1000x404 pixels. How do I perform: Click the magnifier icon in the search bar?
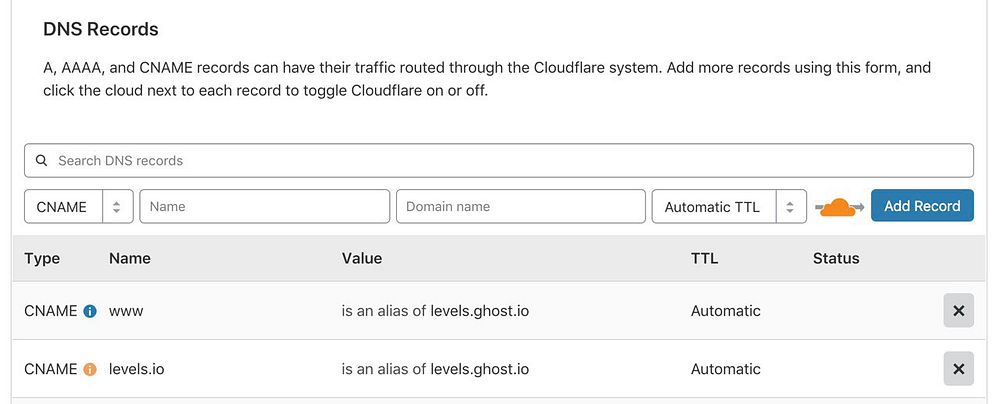[42, 160]
